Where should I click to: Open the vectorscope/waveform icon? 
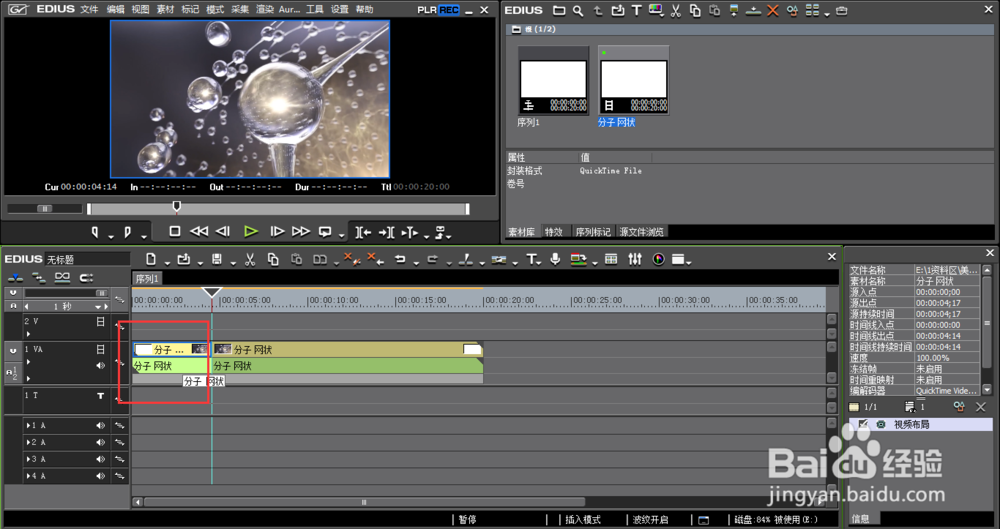pyautogui.click(x=659, y=259)
